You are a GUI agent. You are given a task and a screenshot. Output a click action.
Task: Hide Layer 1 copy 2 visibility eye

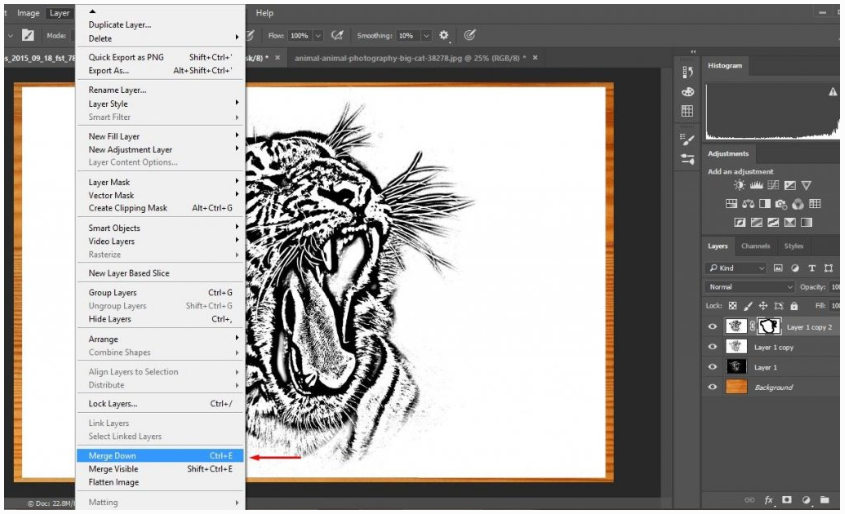coord(712,327)
